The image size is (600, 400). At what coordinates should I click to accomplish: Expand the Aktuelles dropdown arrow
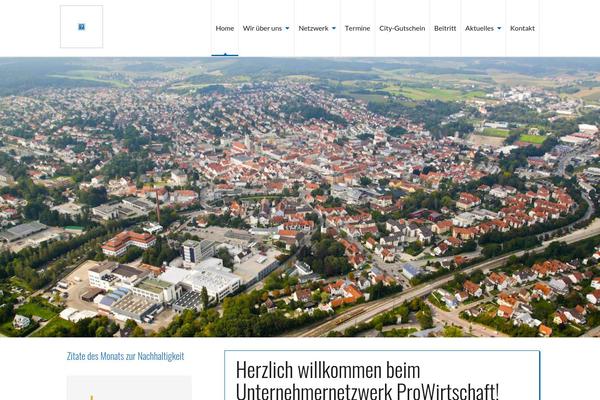click(499, 28)
